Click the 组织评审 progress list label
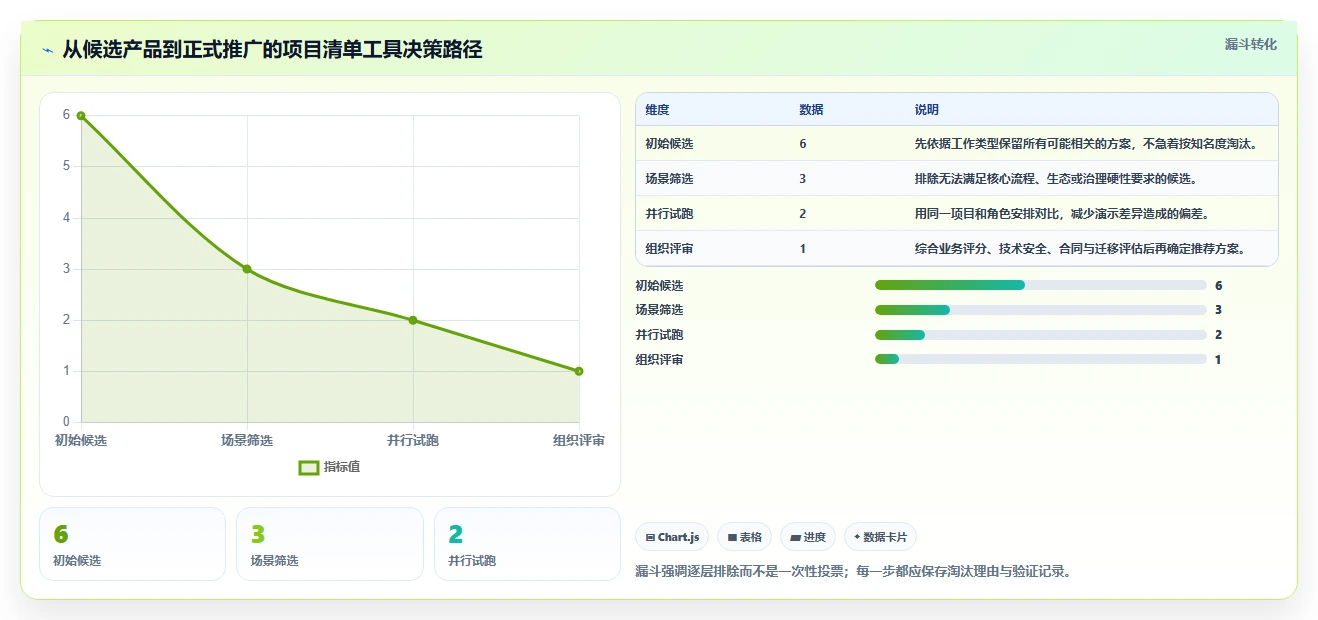 (660, 360)
